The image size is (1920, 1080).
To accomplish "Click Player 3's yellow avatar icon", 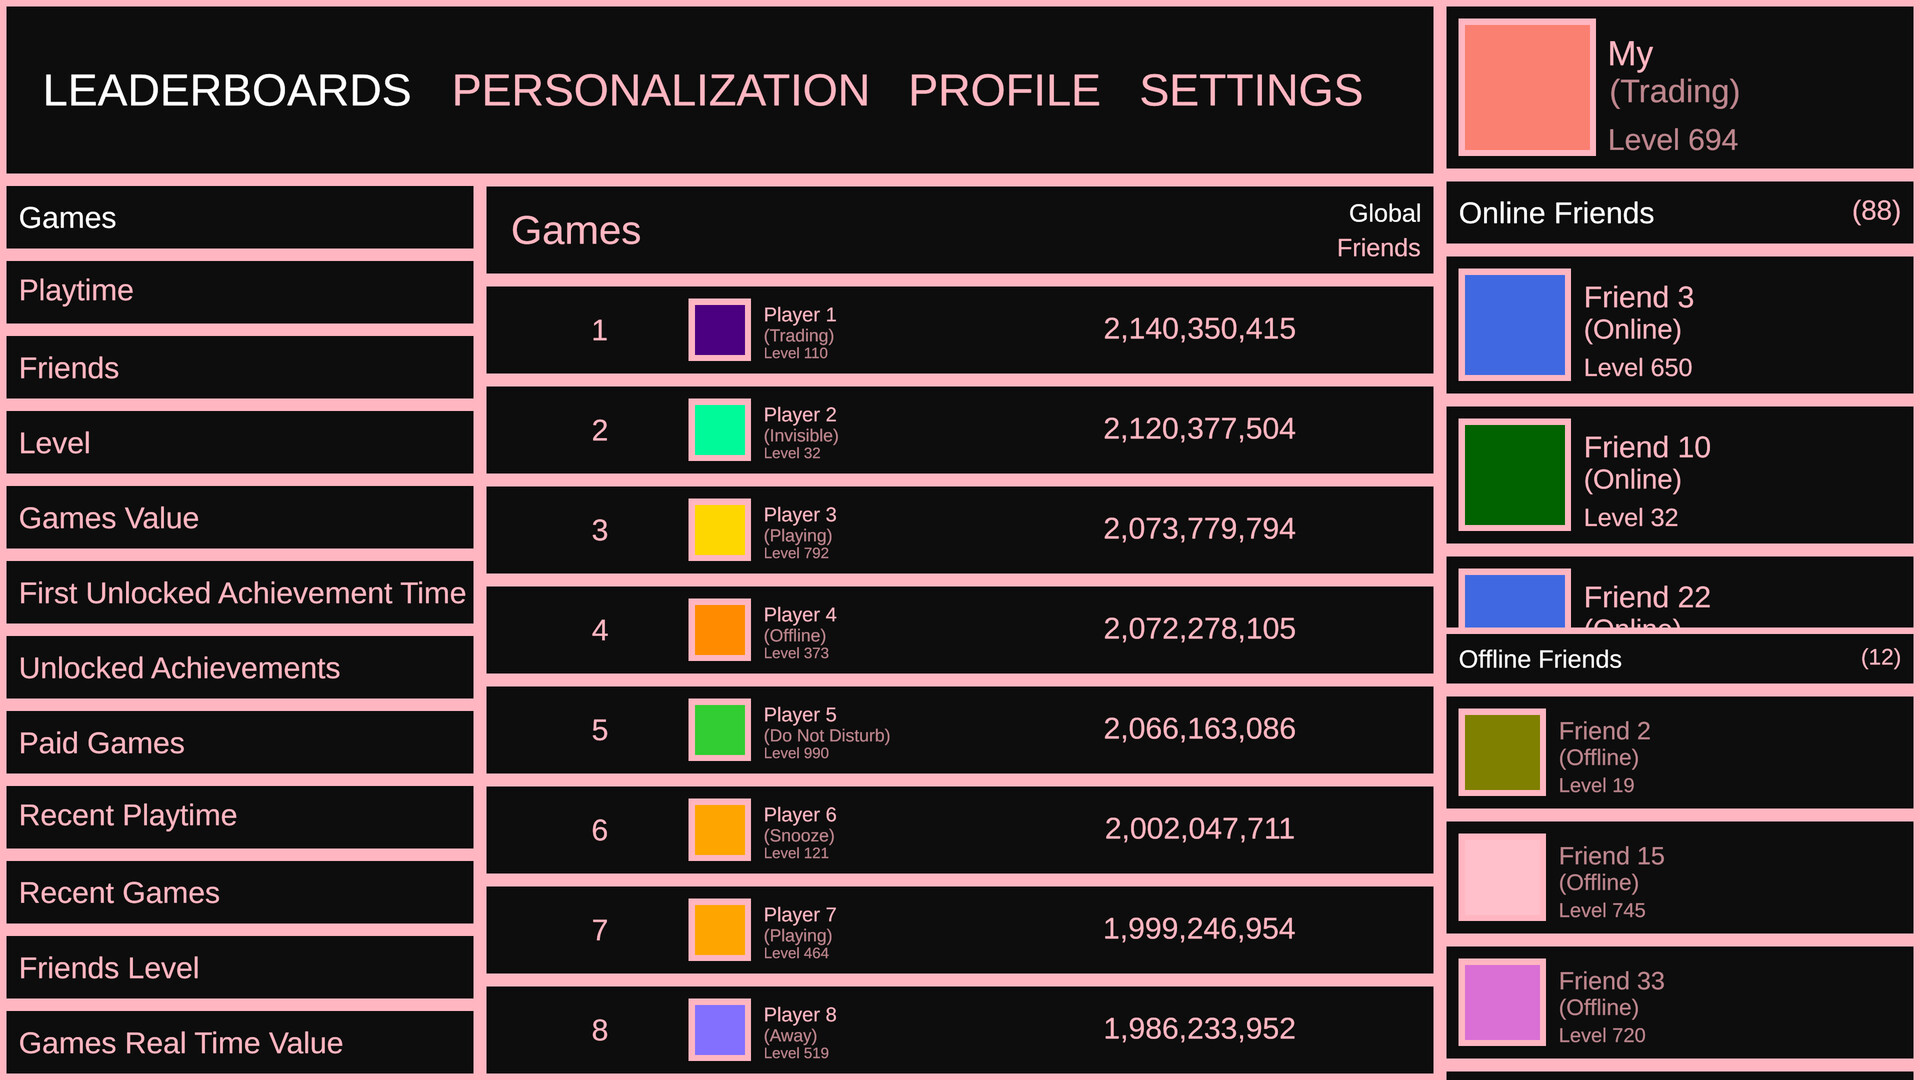I will pyautogui.click(x=719, y=530).
